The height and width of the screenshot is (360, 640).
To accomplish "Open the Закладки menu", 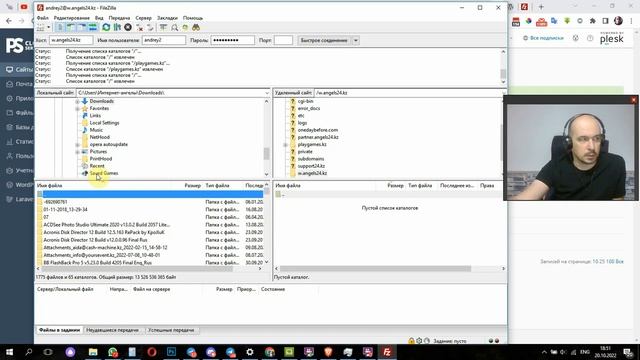I will click(x=167, y=18).
